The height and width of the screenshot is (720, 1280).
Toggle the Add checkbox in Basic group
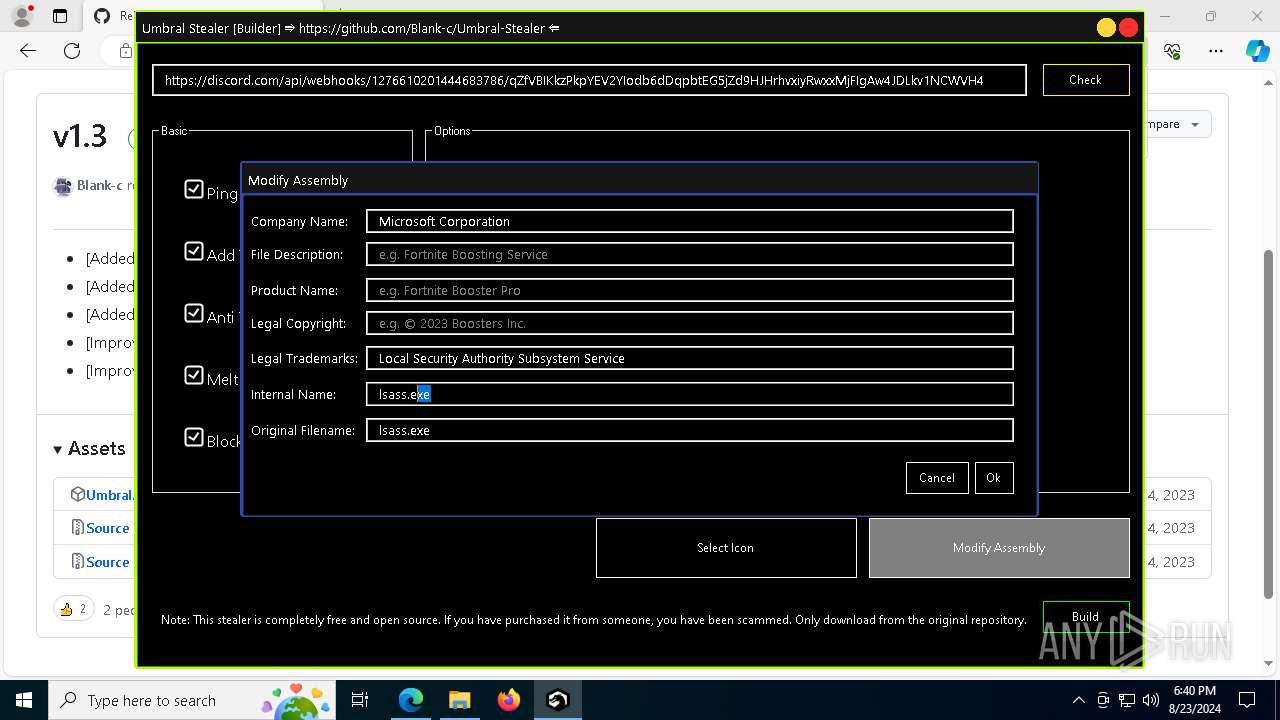[x=194, y=251]
